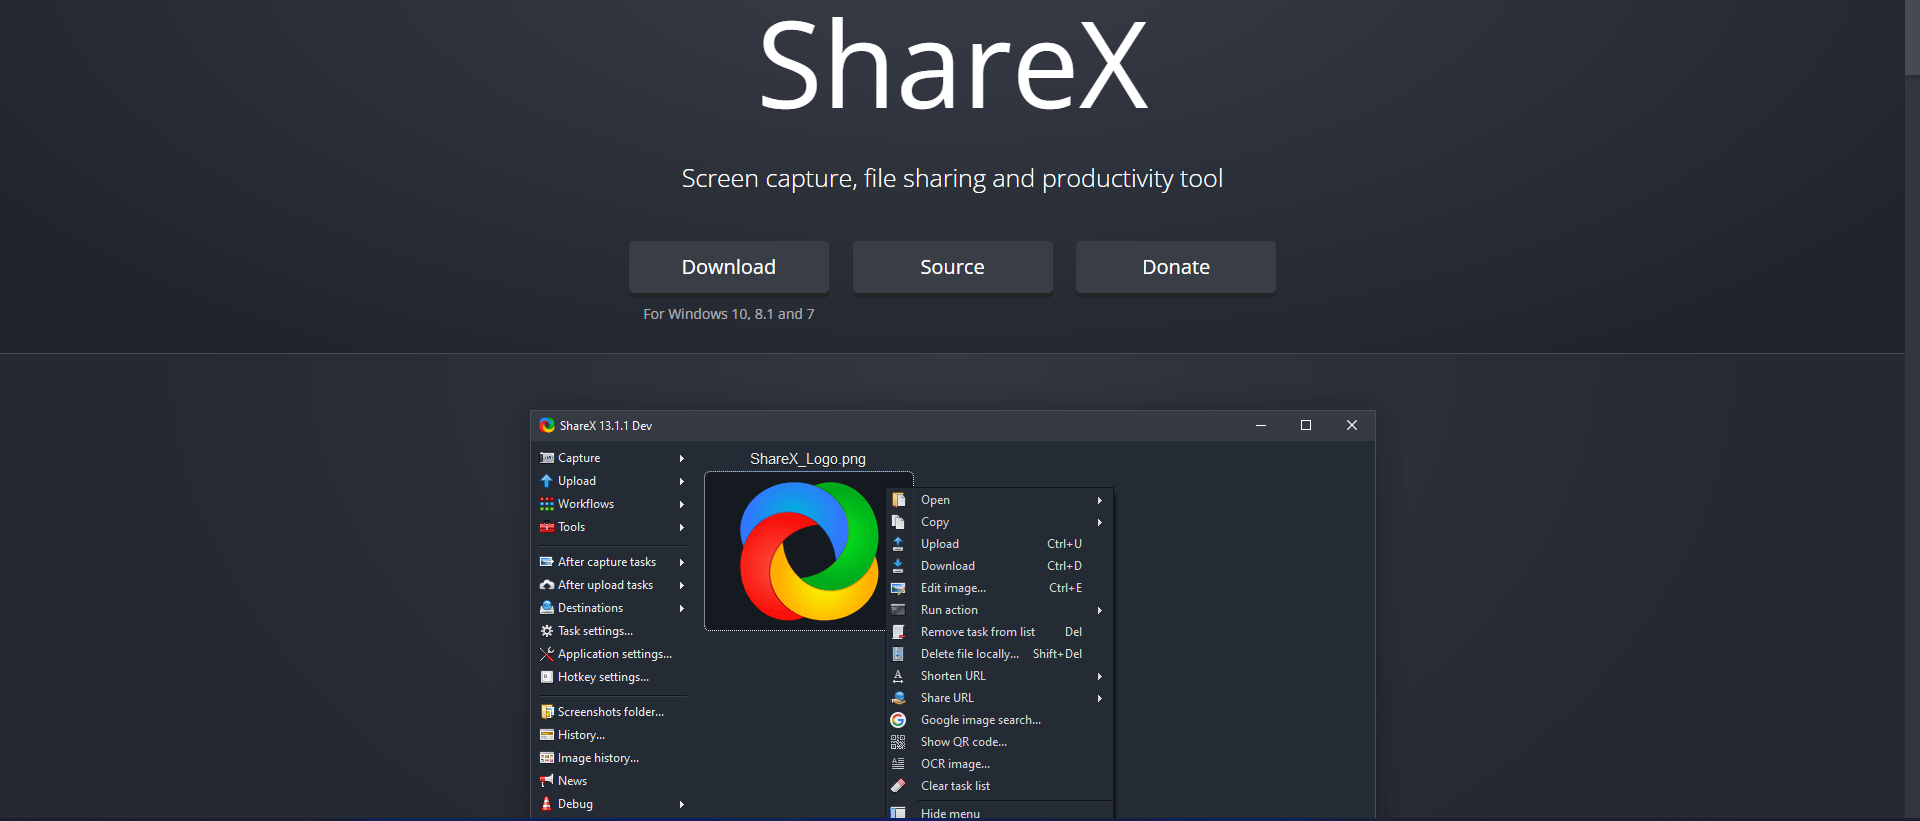Maximize the ShareX app window

click(x=1306, y=425)
